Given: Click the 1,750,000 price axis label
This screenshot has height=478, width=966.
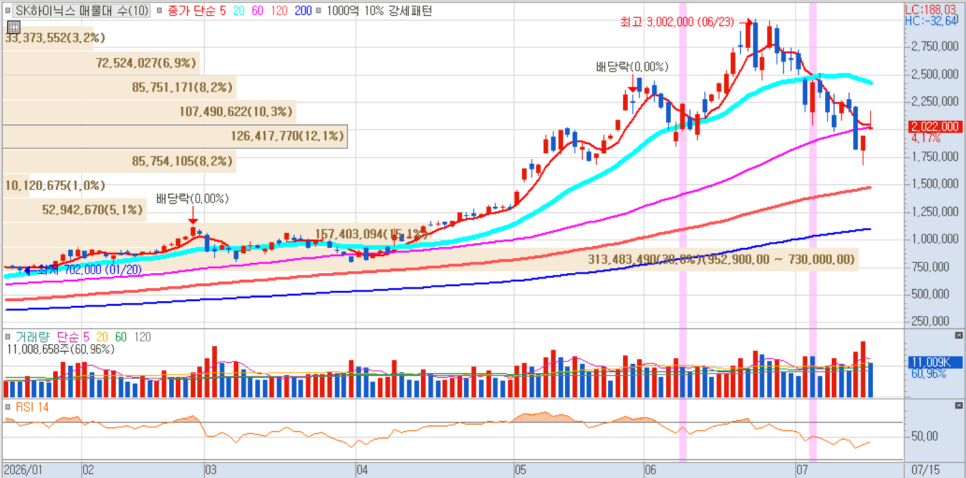Looking at the screenshot, I should click(936, 156).
